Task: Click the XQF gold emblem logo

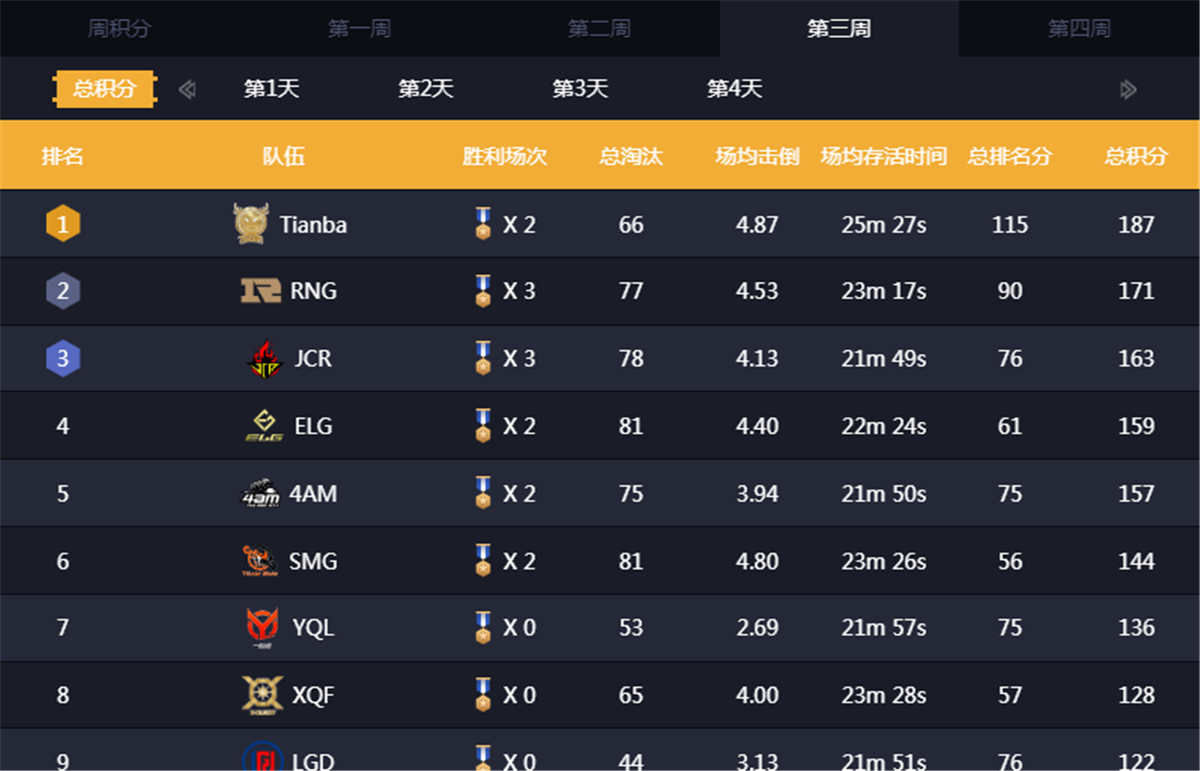Action: [x=262, y=695]
